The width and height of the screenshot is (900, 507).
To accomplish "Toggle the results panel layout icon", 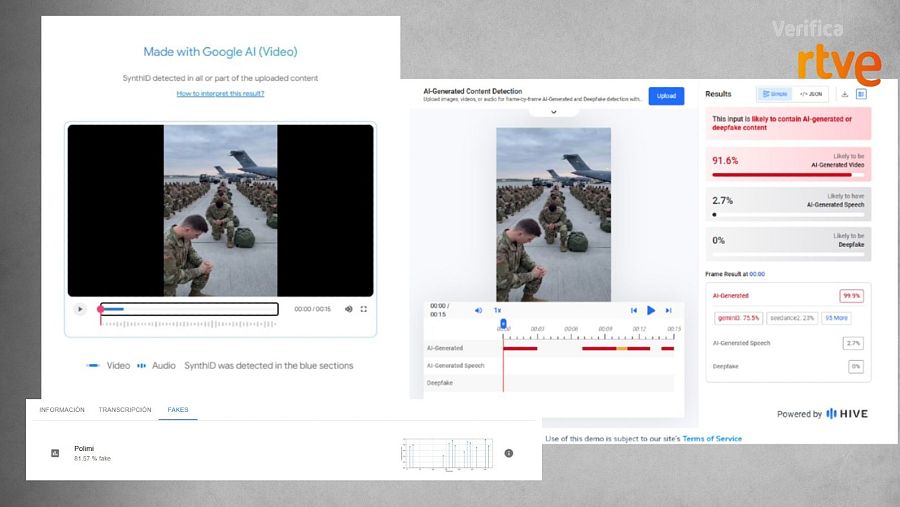I will pos(861,94).
